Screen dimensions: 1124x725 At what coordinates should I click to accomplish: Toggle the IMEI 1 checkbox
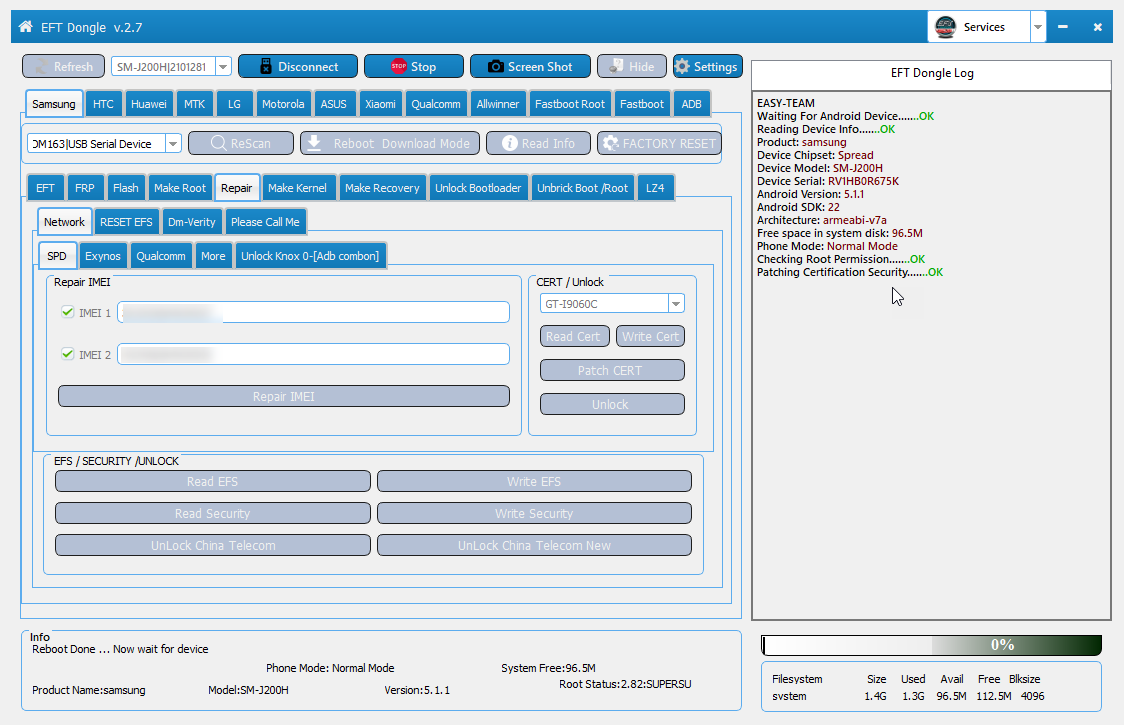click(x=67, y=312)
